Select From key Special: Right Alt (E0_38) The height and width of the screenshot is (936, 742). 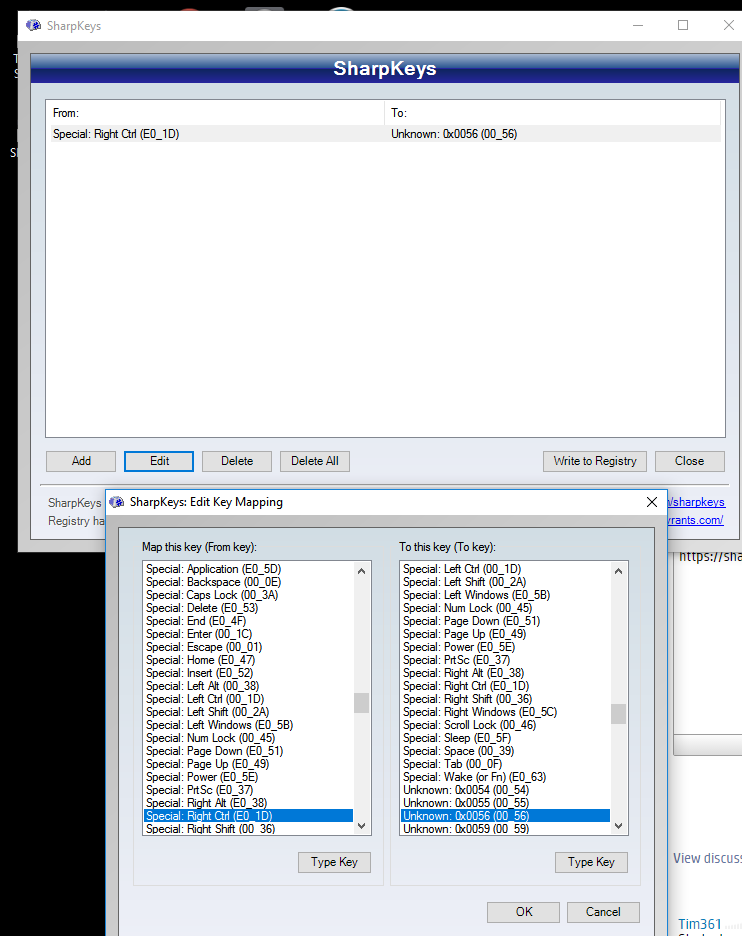(248, 803)
